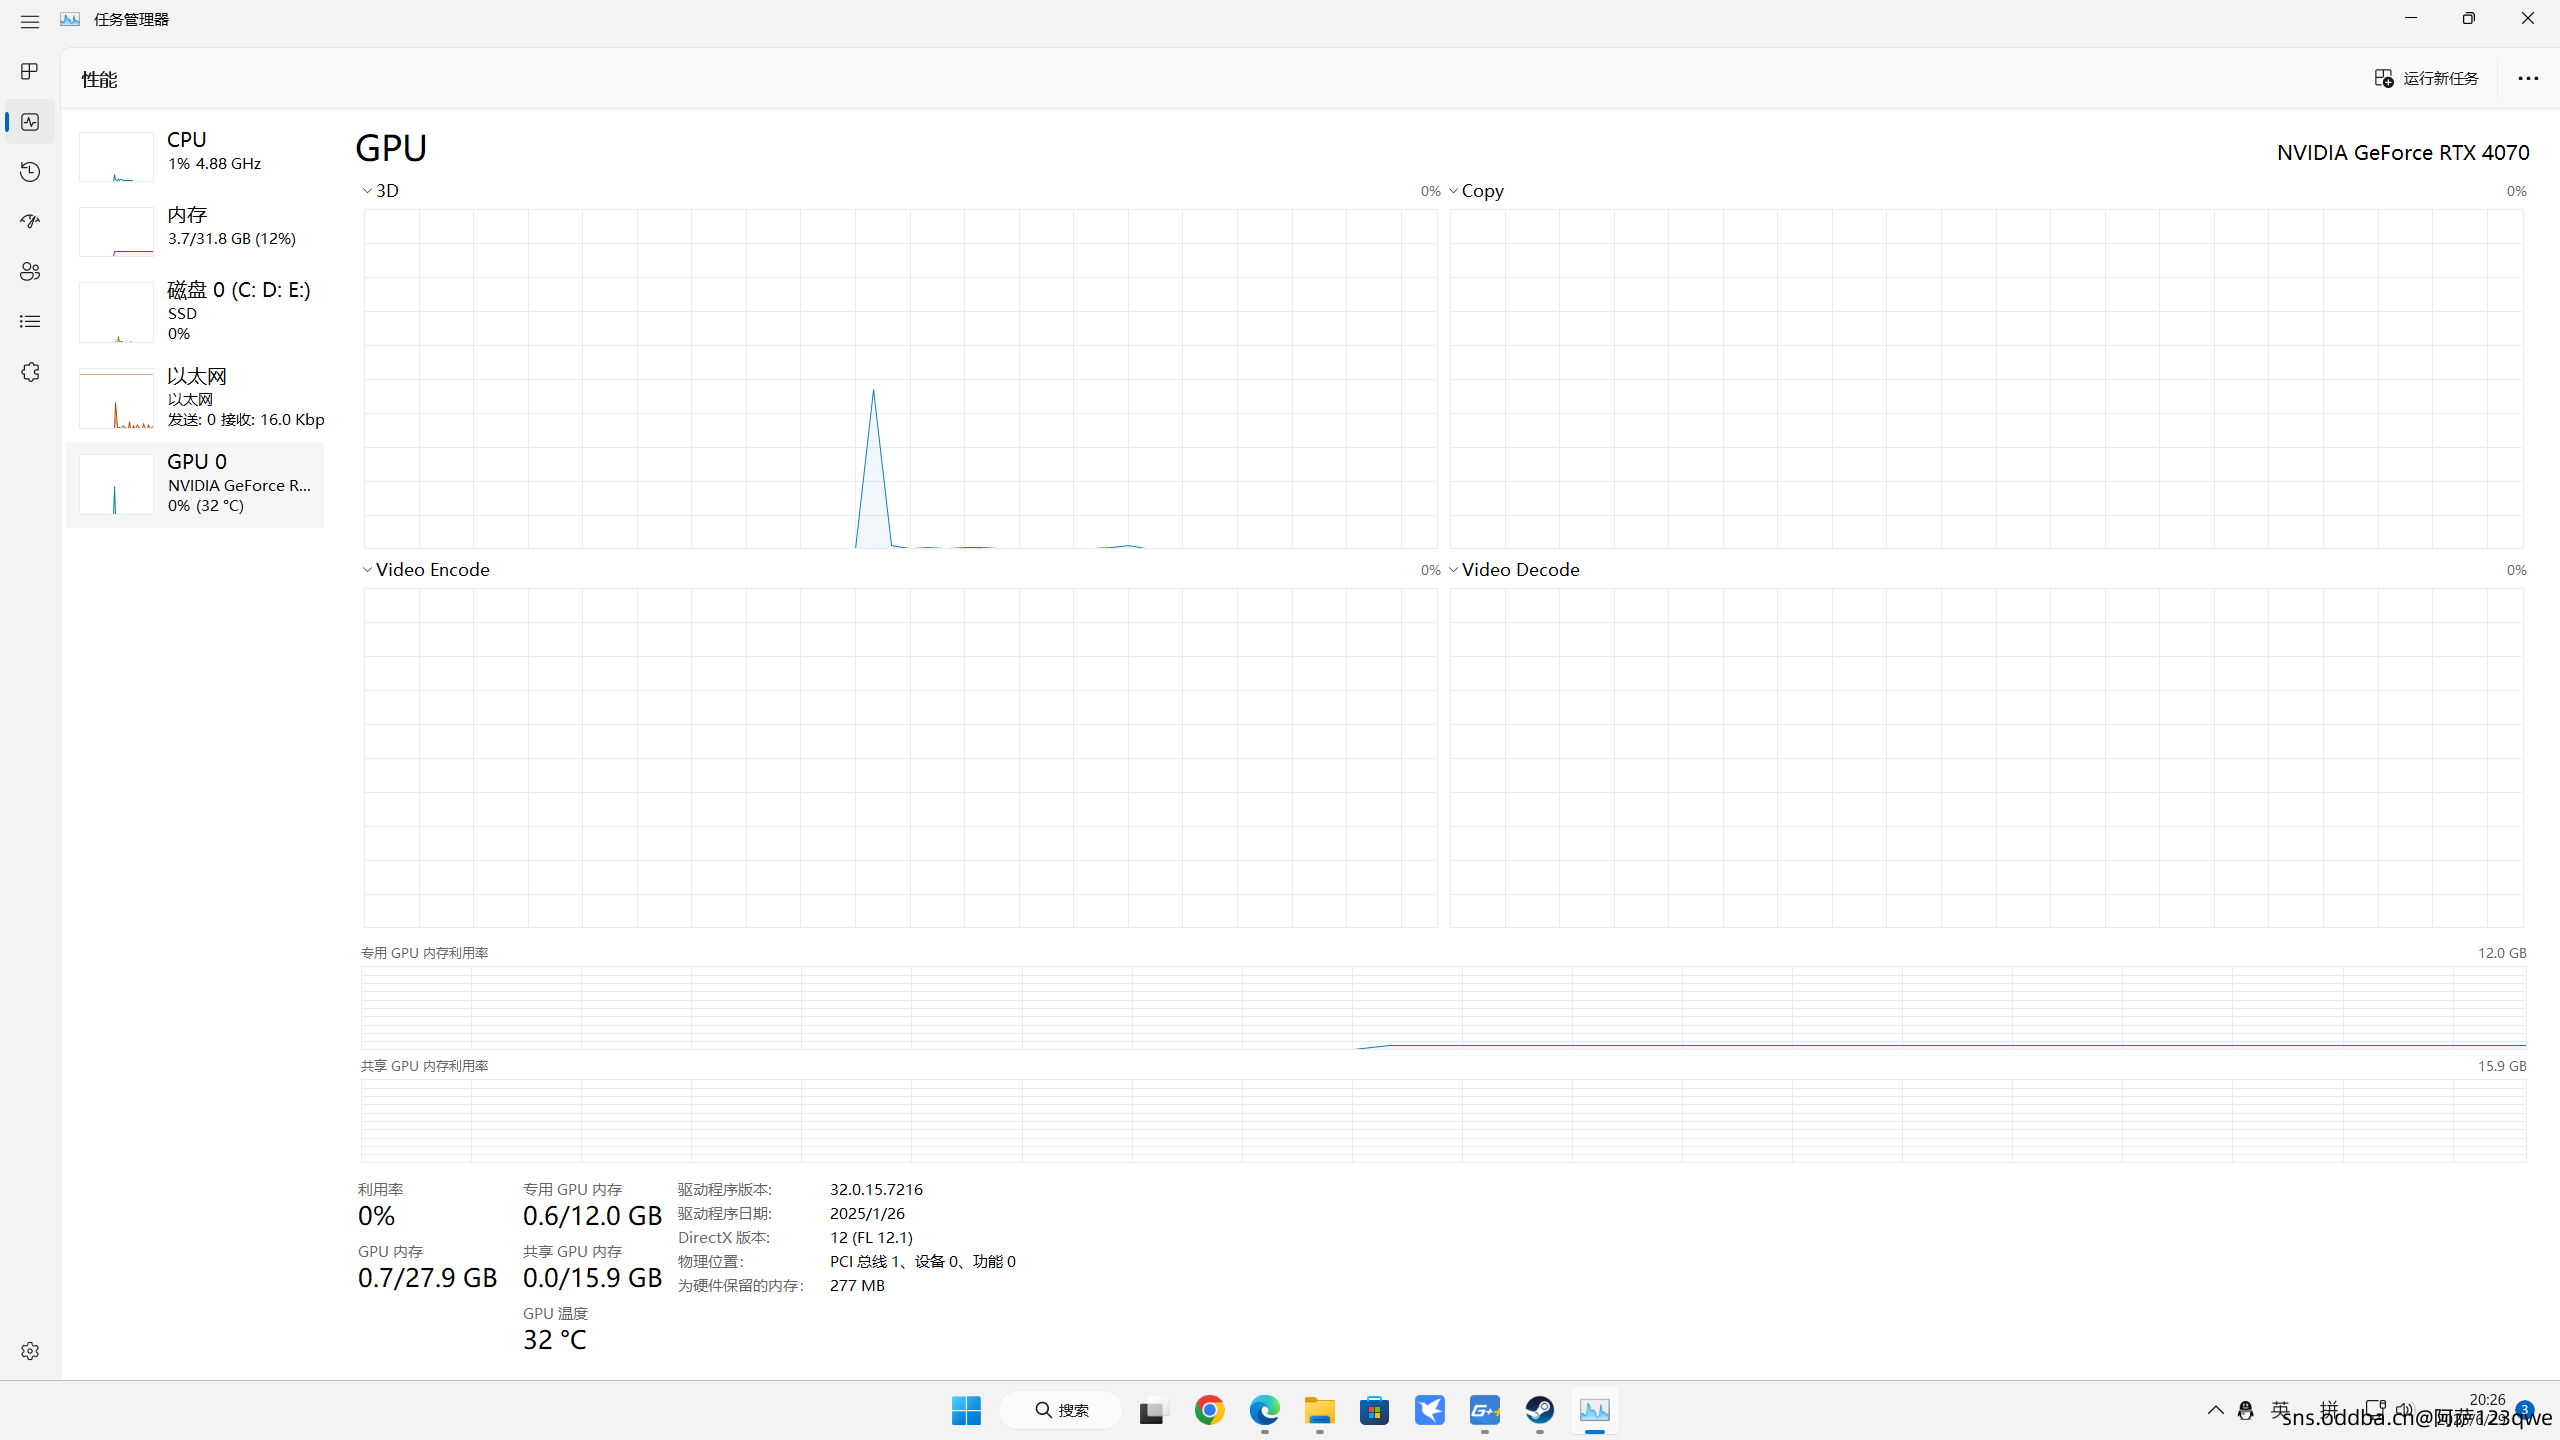Open the Services page icon
This screenshot has height=1440, width=2560.
[x=30, y=372]
